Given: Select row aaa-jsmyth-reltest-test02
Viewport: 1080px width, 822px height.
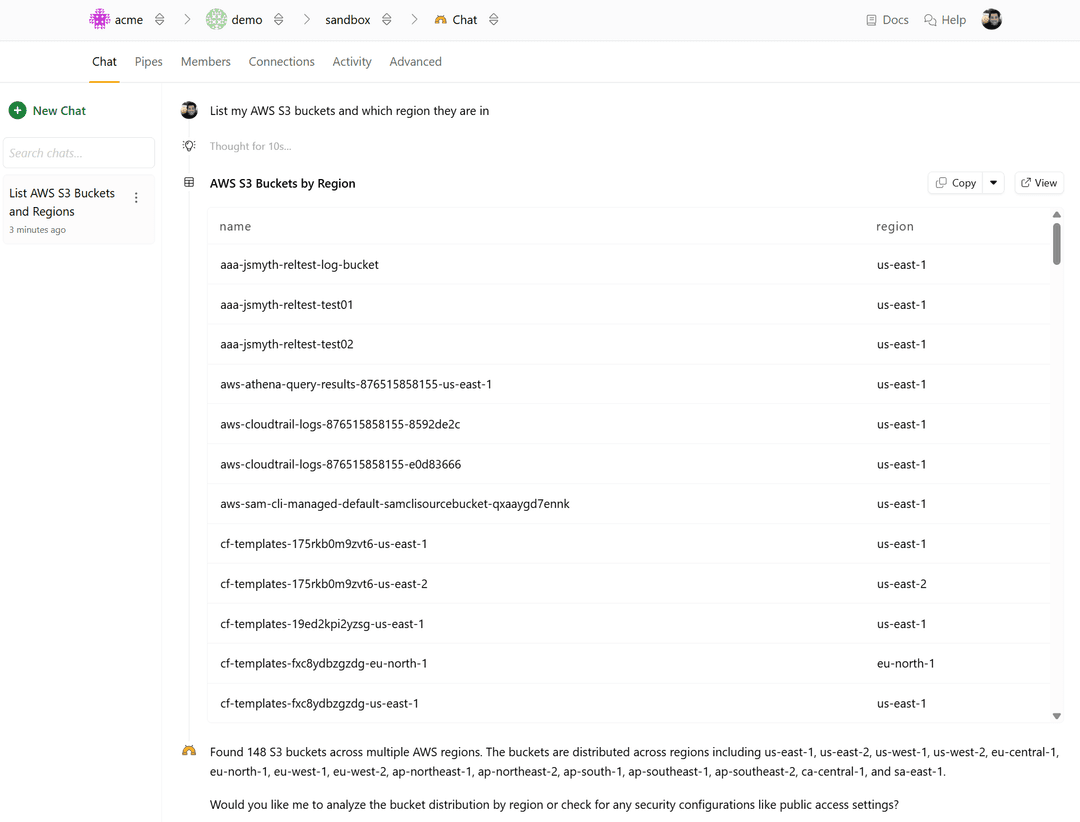Looking at the screenshot, I should [x=629, y=344].
